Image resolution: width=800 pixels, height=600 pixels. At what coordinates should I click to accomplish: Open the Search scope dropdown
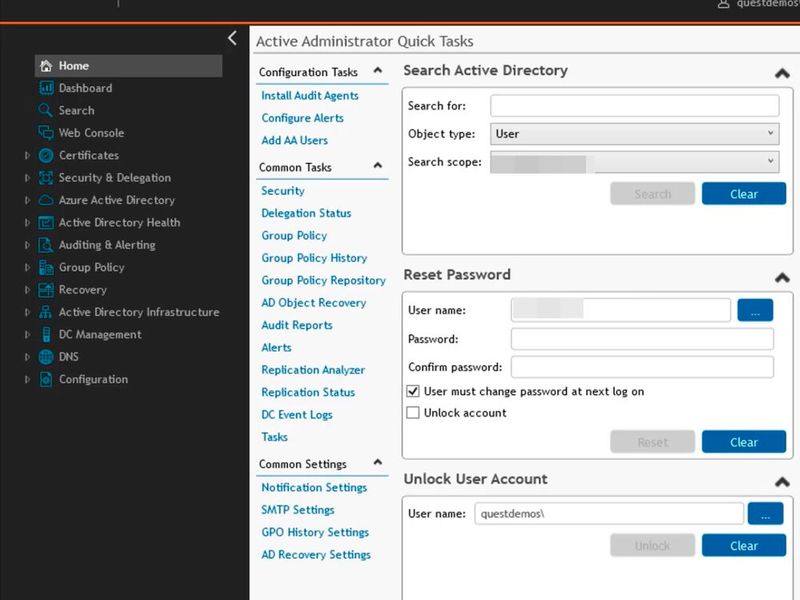[x=634, y=162]
